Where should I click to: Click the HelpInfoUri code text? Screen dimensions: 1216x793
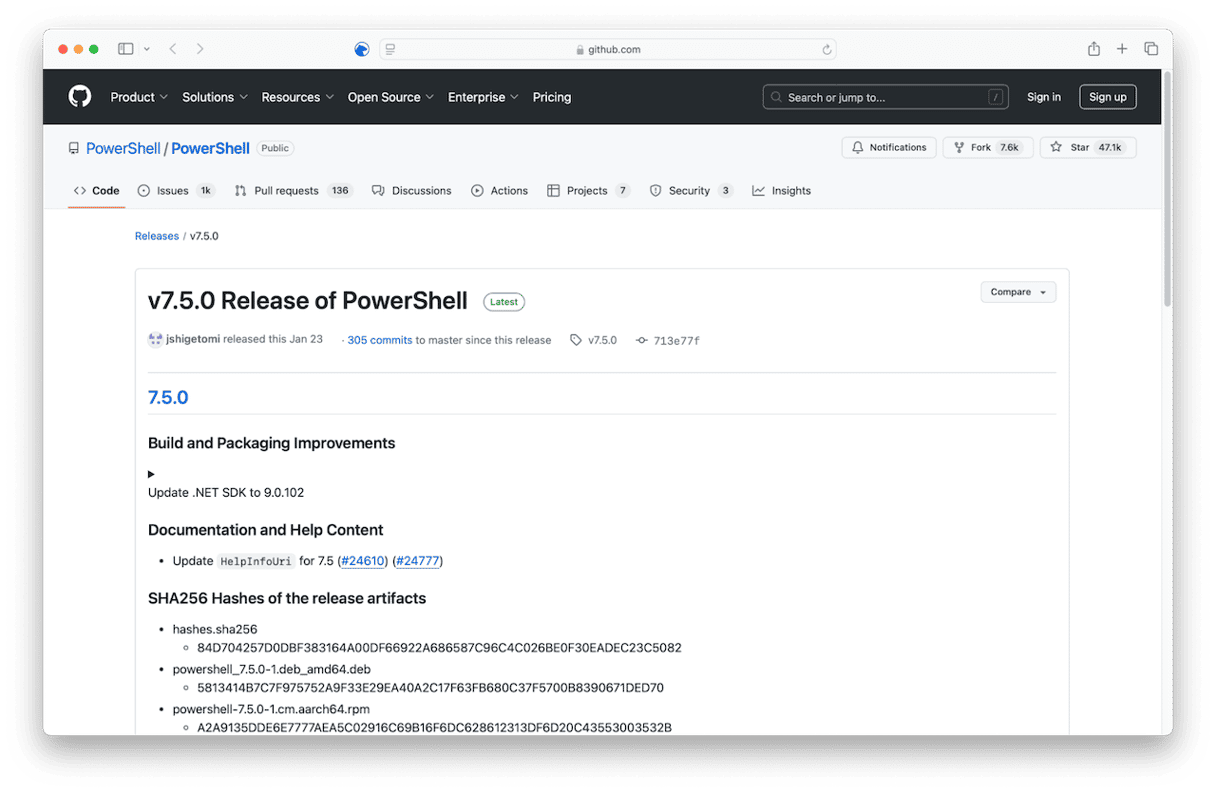[256, 561]
